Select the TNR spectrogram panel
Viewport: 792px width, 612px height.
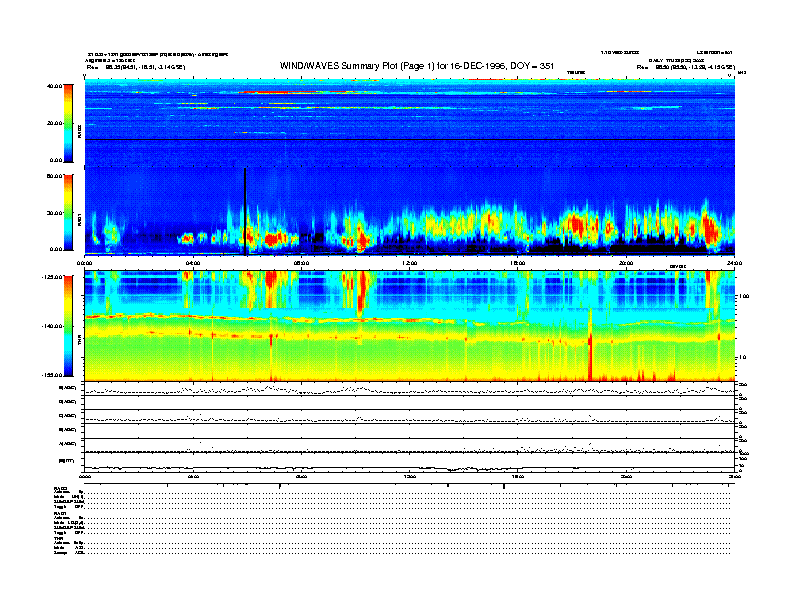pyautogui.click(x=410, y=326)
